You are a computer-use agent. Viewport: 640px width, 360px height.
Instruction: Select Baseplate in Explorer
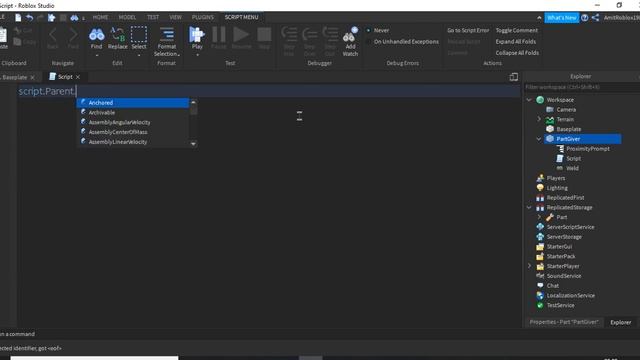click(569, 129)
